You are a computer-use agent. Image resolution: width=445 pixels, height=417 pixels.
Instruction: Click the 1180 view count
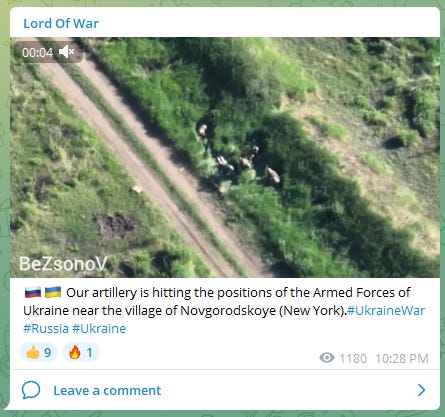353,359
